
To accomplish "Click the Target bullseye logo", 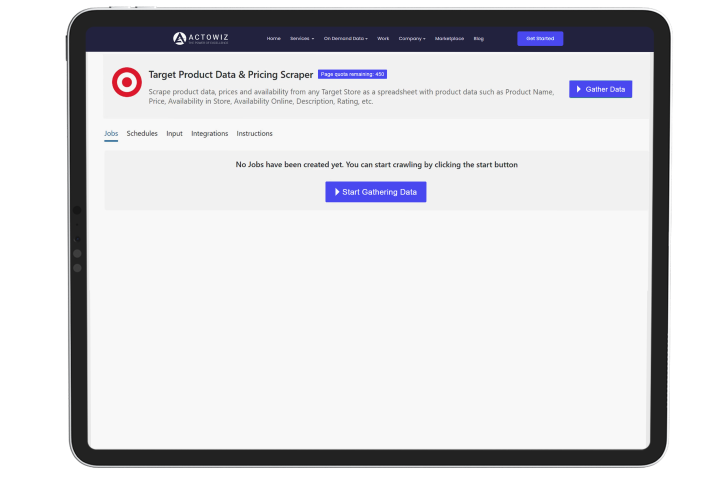I will pyautogui.click(x=127, y=82).
